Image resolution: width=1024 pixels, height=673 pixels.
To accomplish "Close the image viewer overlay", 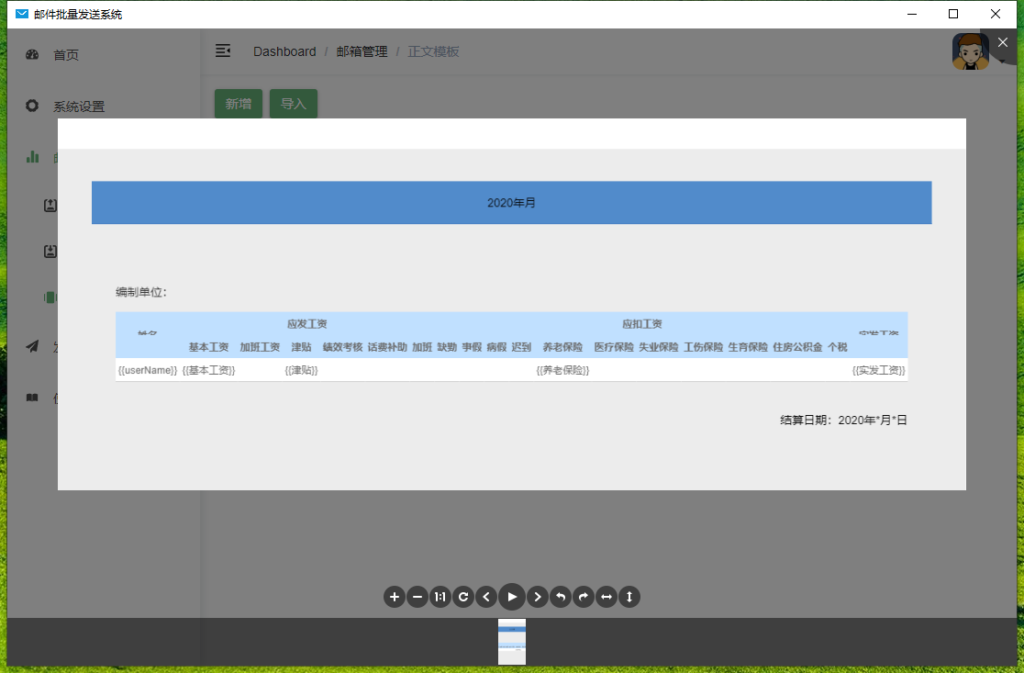I will coord(1003,42).
